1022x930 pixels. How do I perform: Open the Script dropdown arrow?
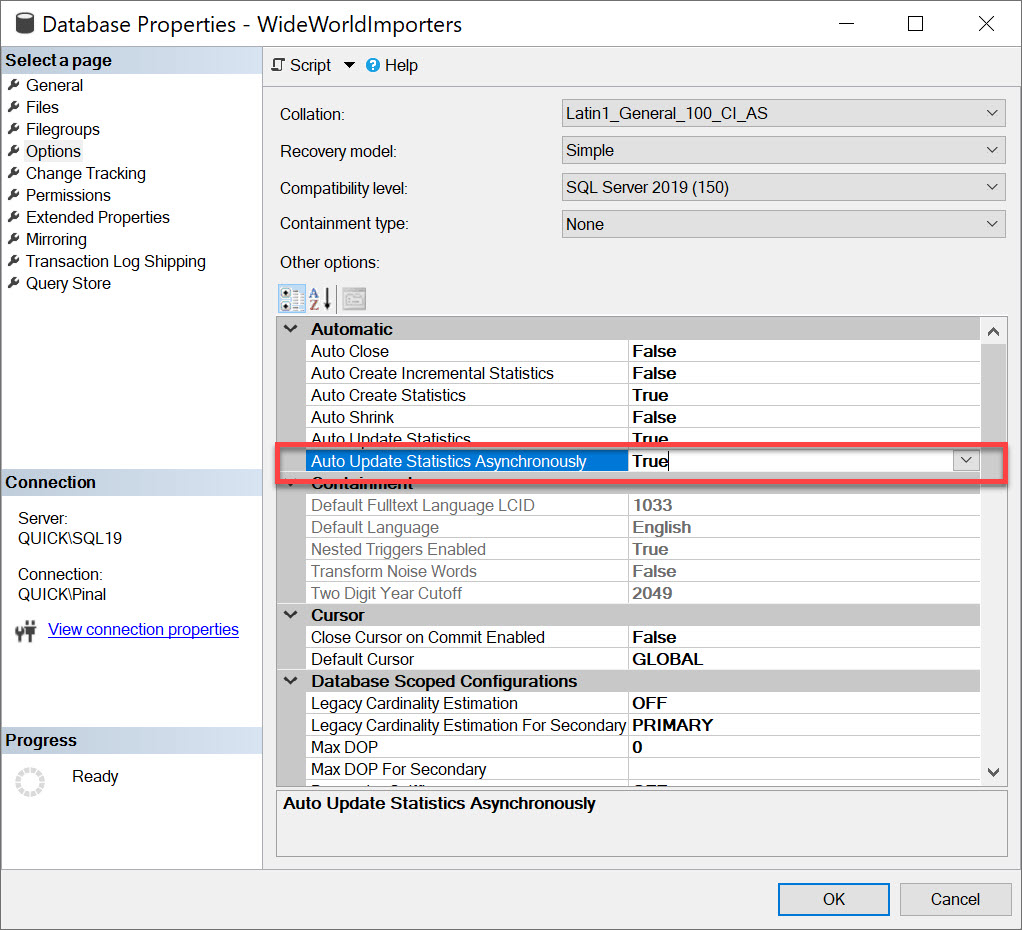pyautogui.click(x=349, y=65)
